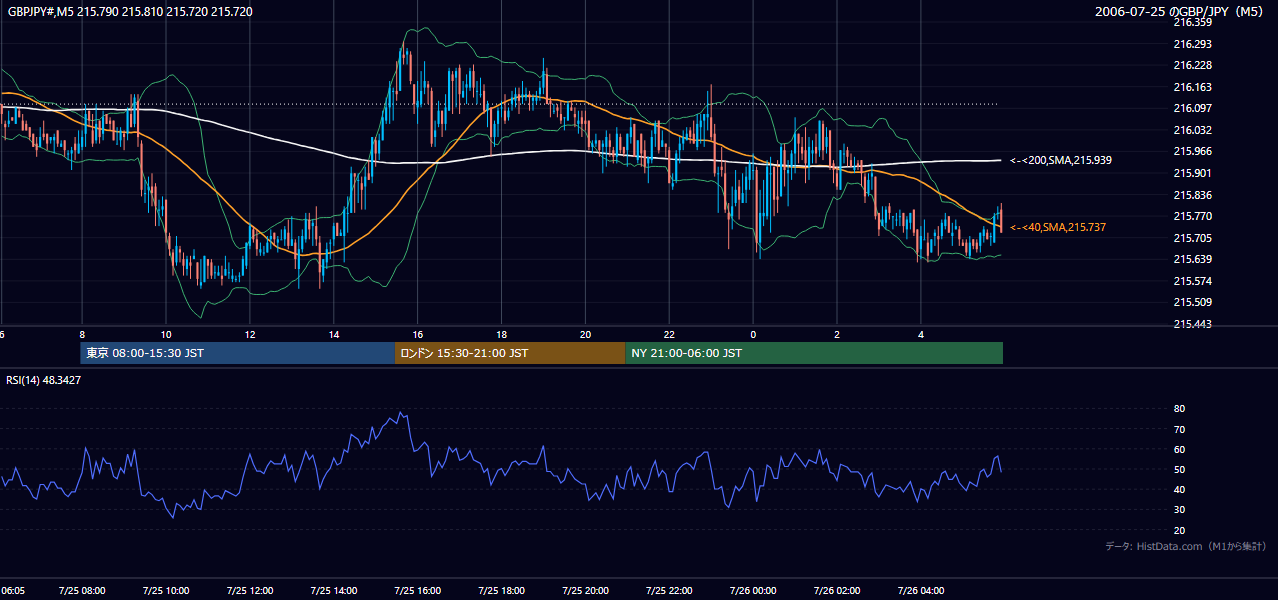The image size is (1278, 600).
Task: Click price axis value 215.509
Action: pos(1192,302)
